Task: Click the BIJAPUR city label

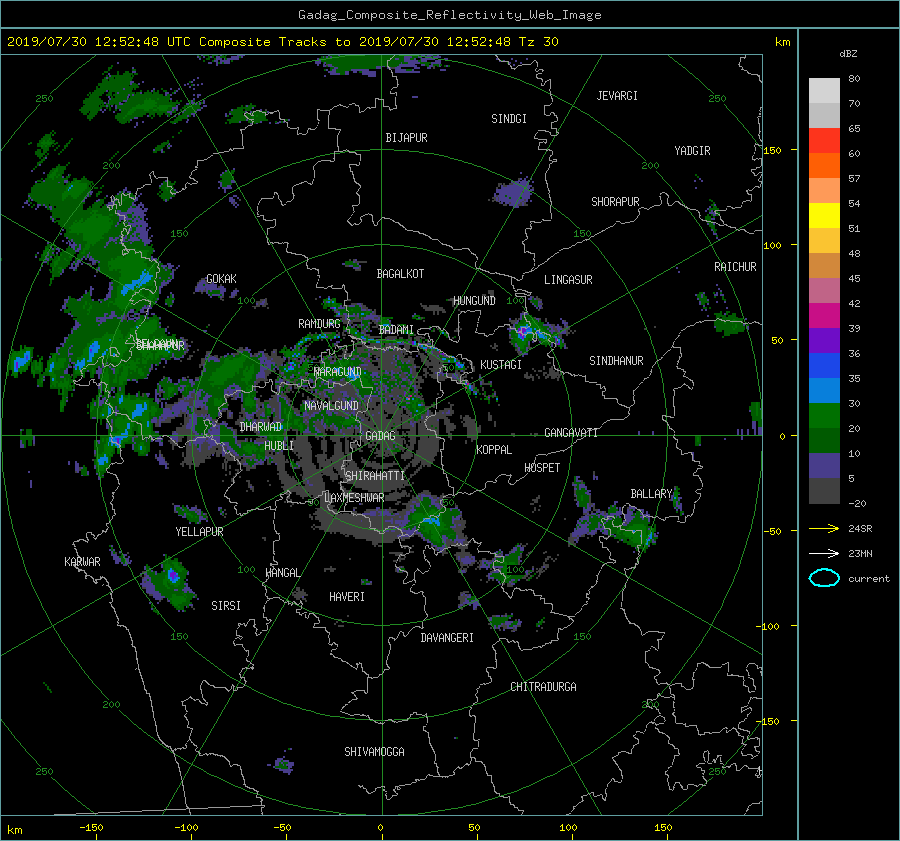Action: (x=406, y=138)
